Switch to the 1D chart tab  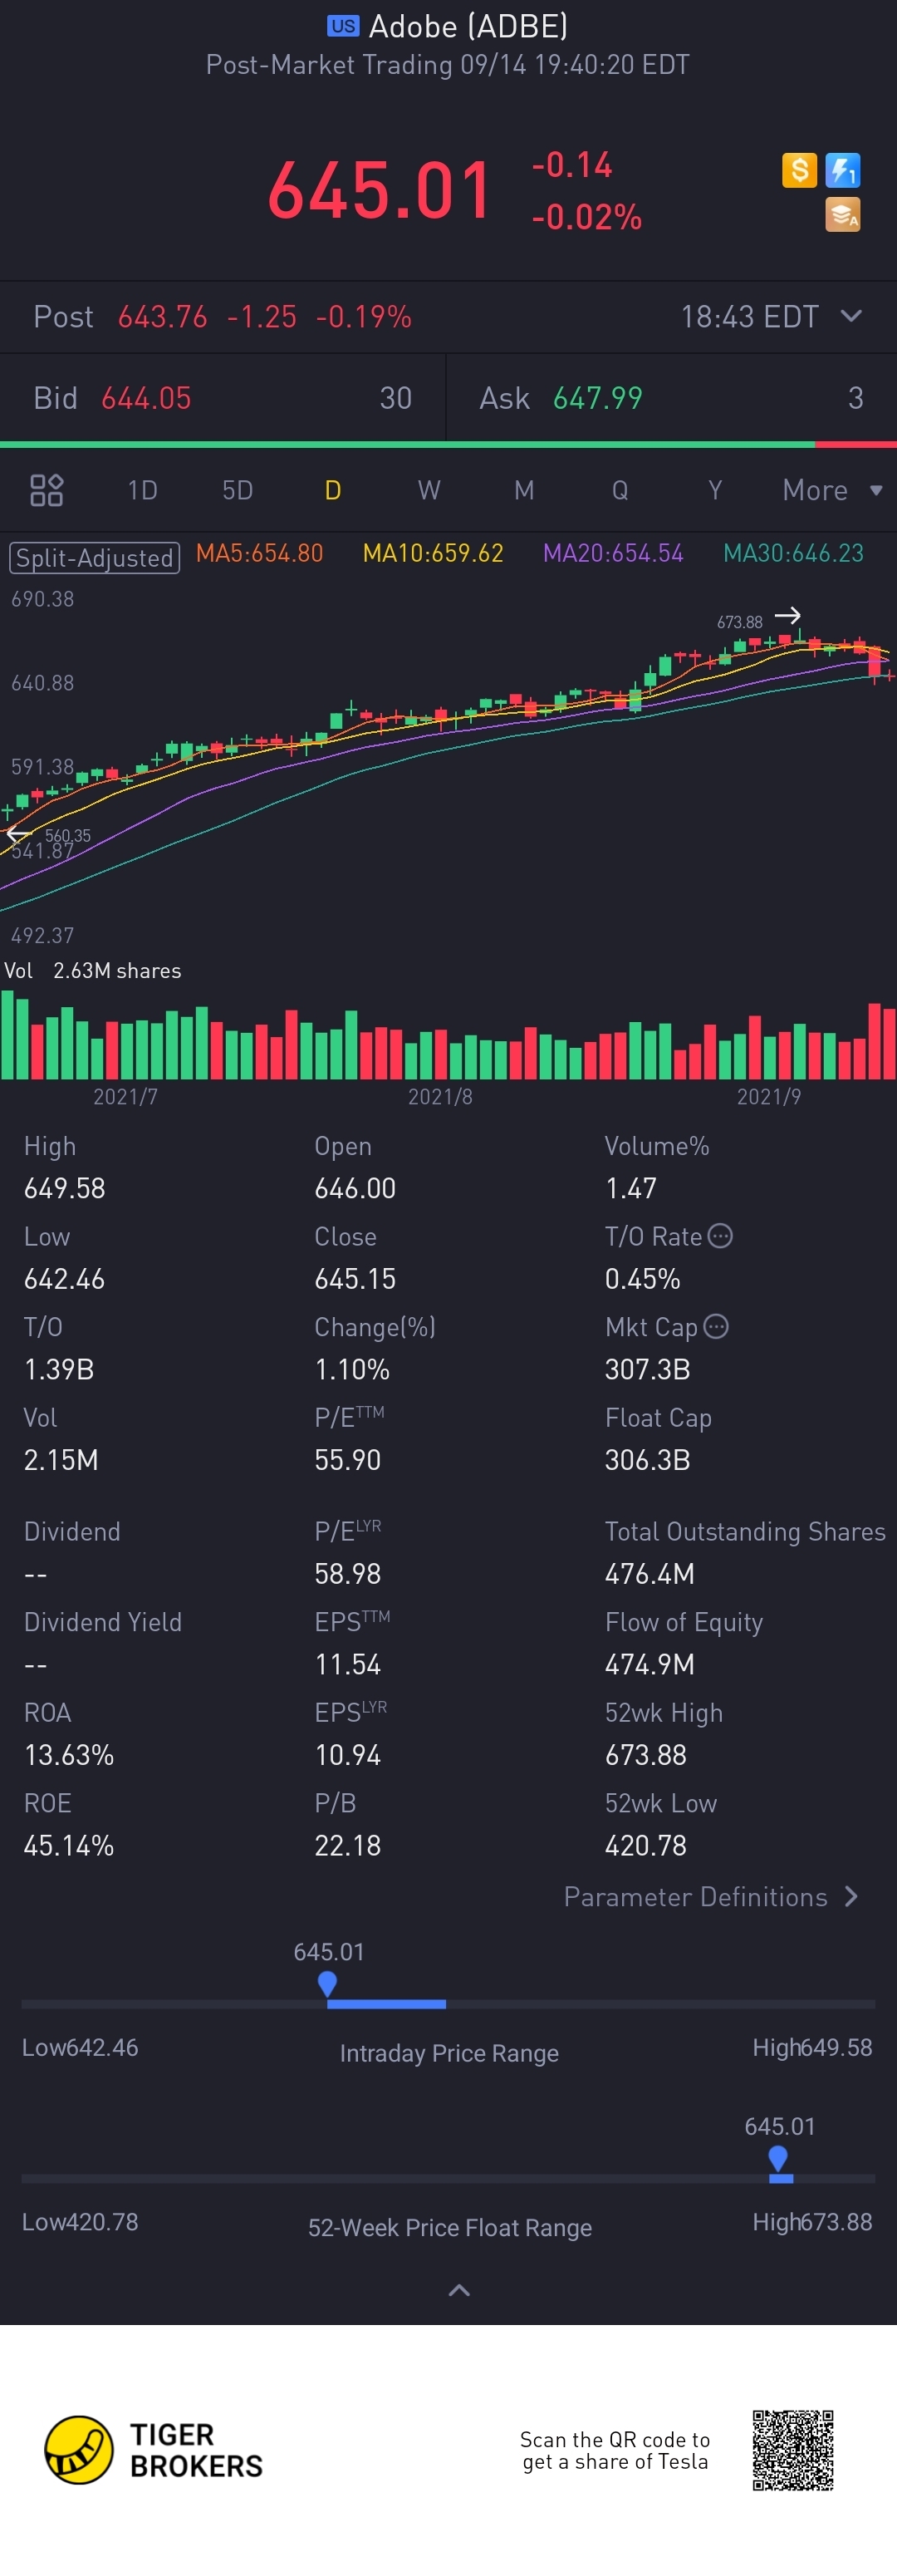click(x=142, y=490)
